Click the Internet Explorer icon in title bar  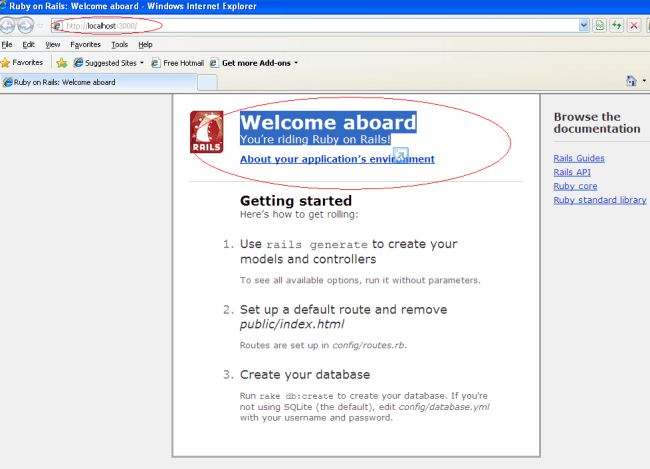point(3,6)
